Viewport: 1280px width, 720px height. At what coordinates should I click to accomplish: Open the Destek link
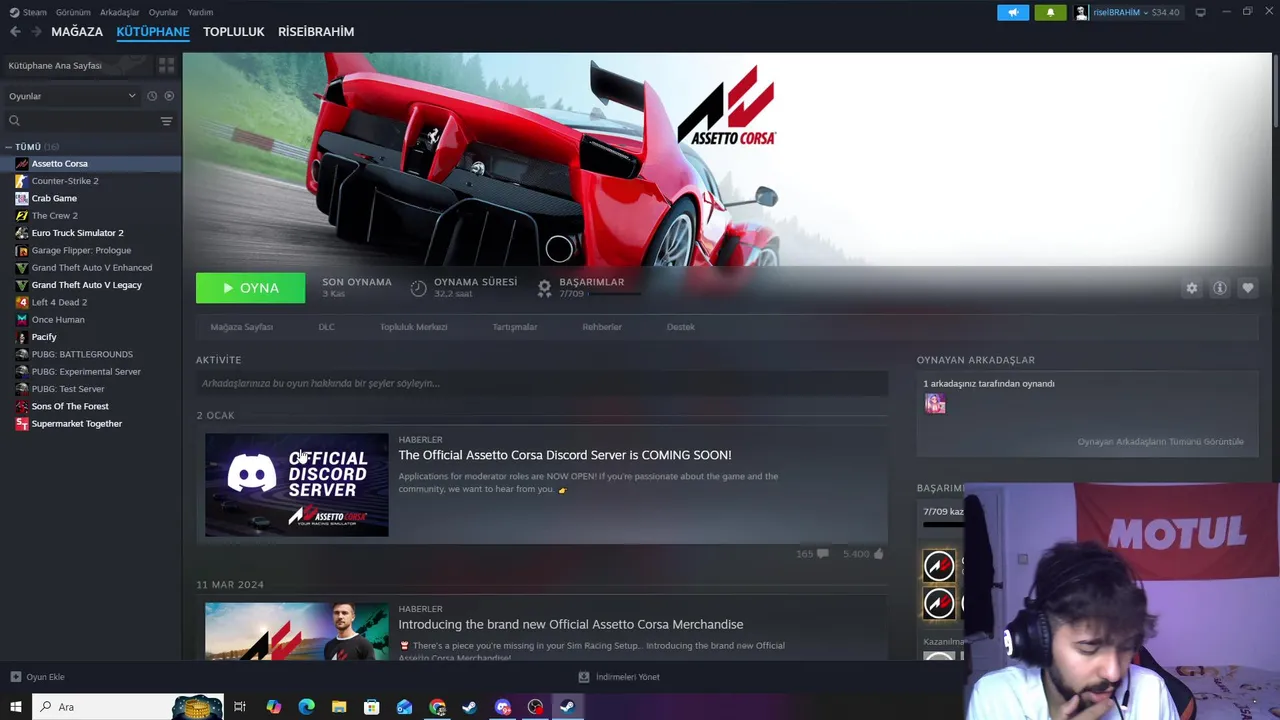point(680,327)
